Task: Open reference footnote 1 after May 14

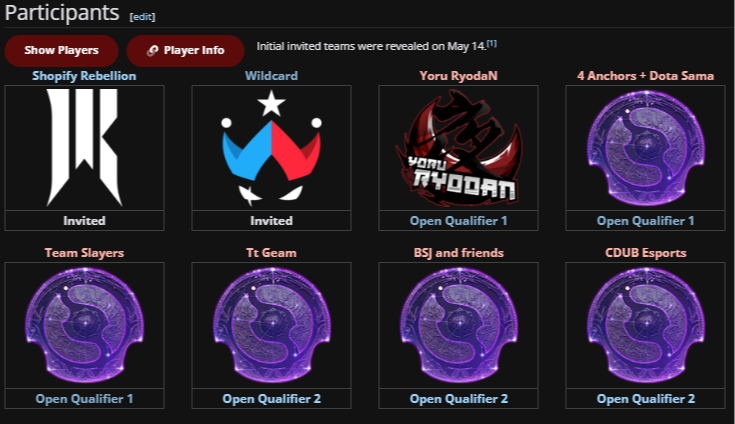Action: (492, 44)
